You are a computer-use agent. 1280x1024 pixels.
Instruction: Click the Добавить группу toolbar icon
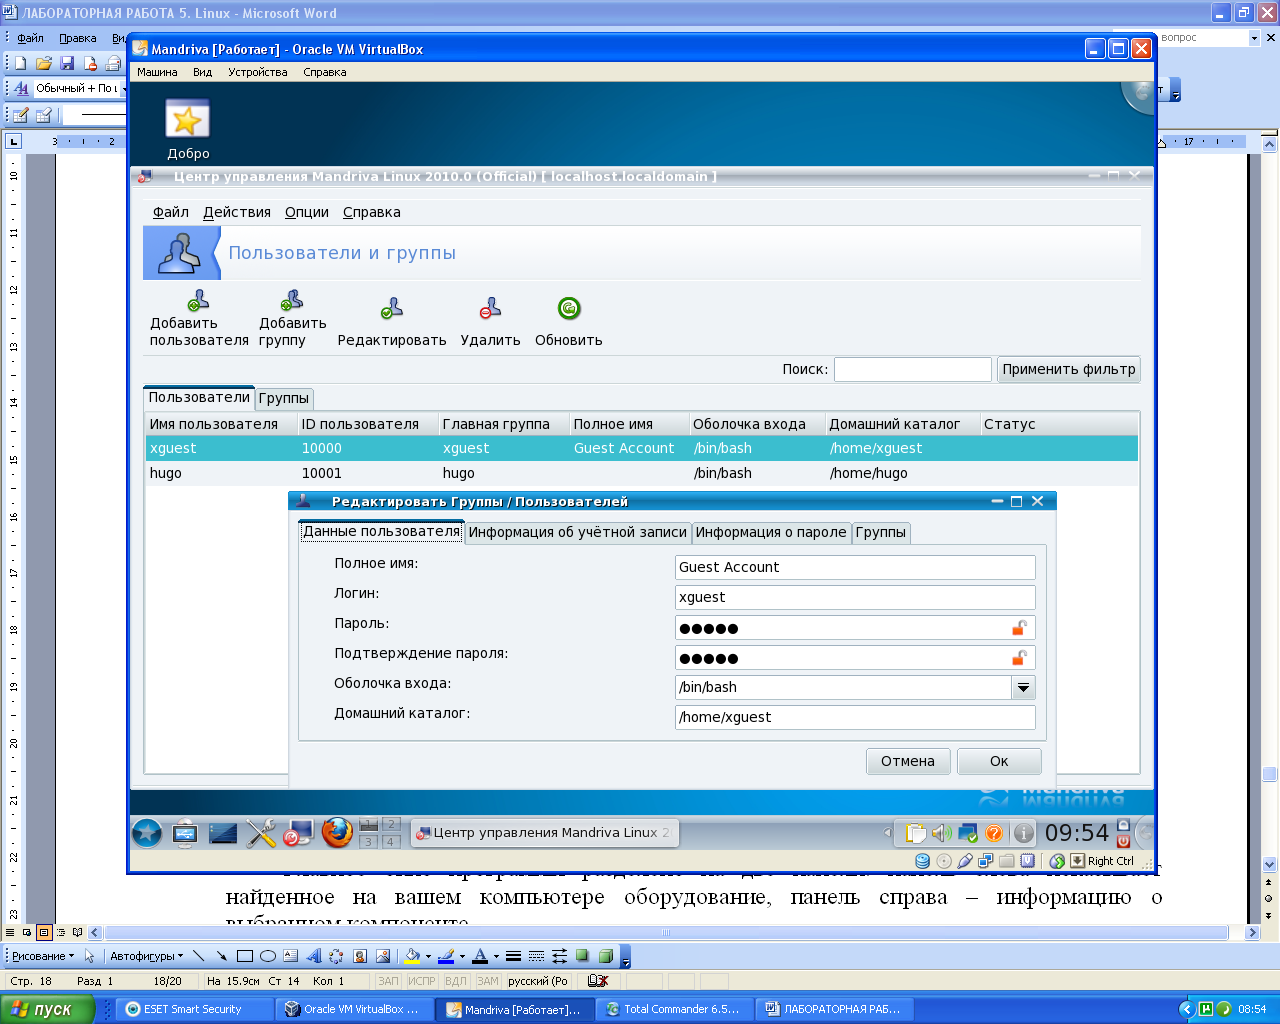click(x=292, y=300)
